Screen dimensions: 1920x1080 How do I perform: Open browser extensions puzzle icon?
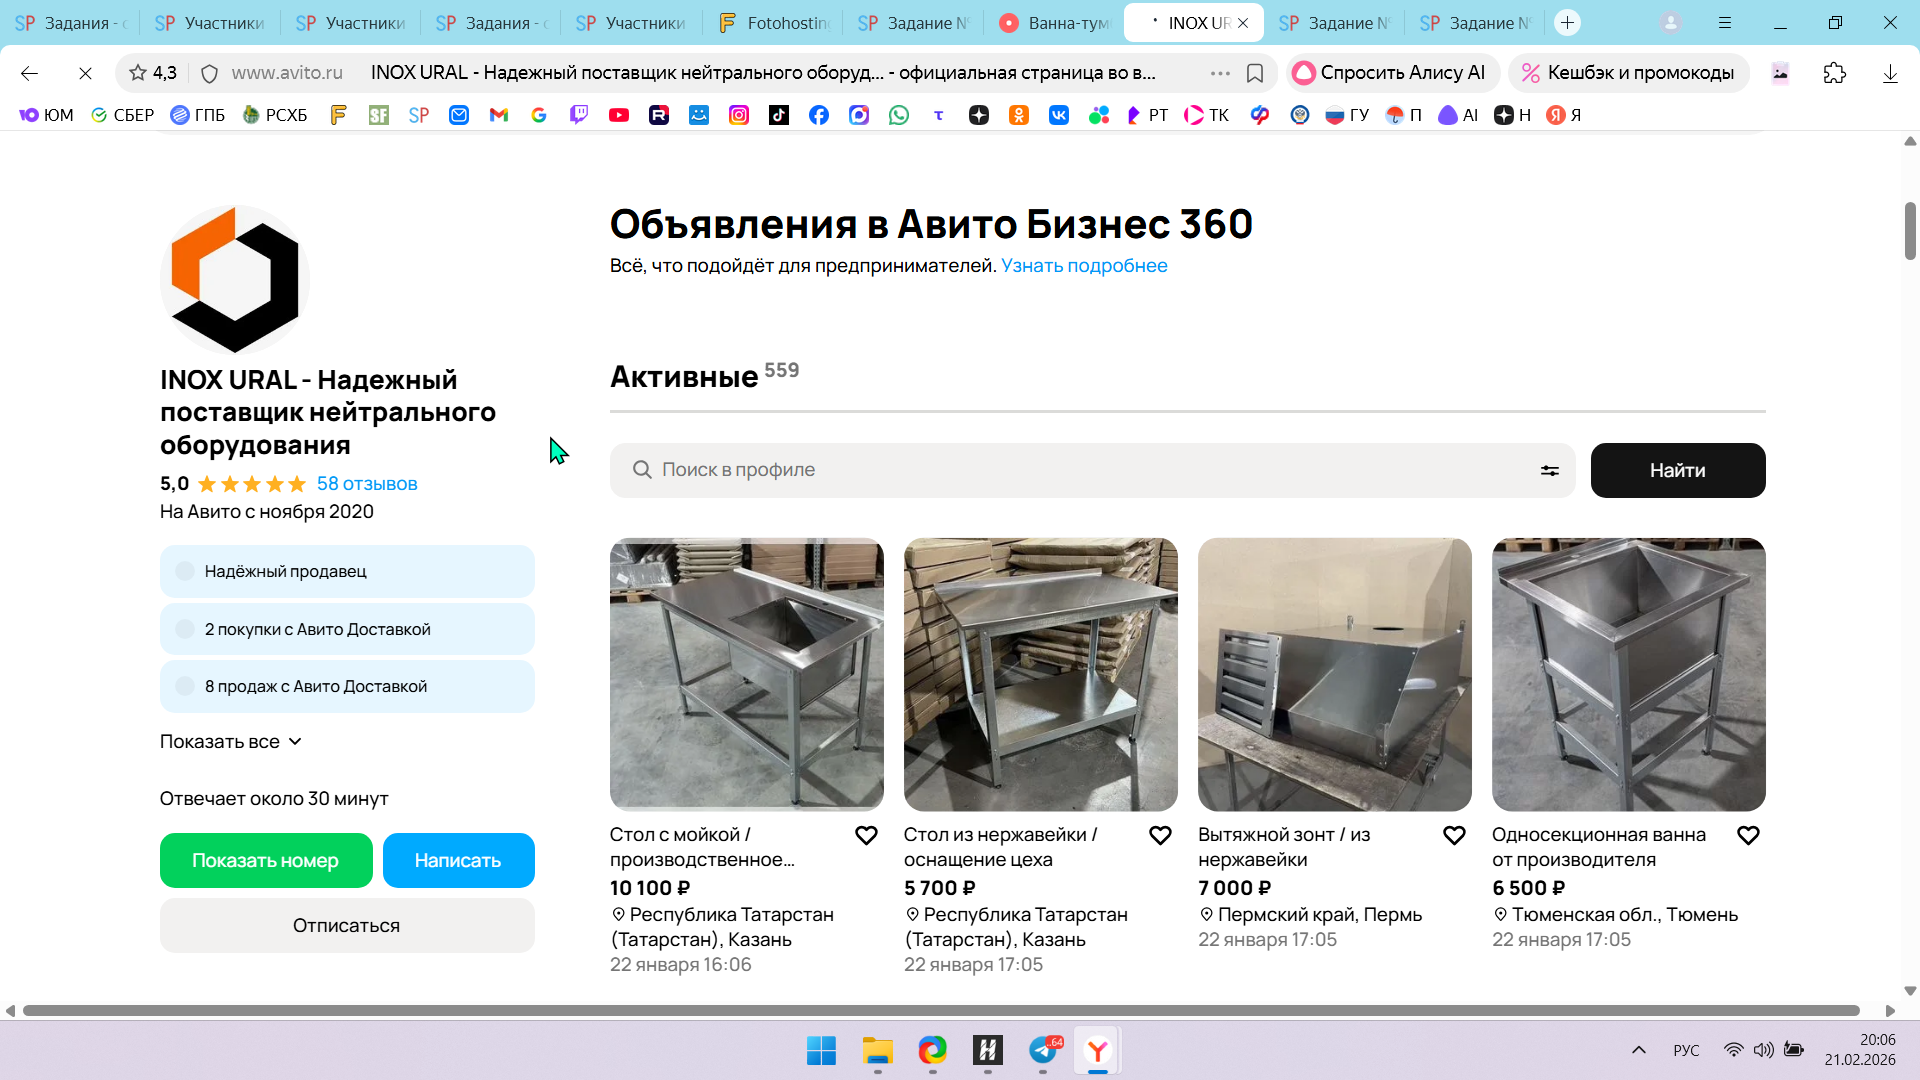(x=1834, y=73)
